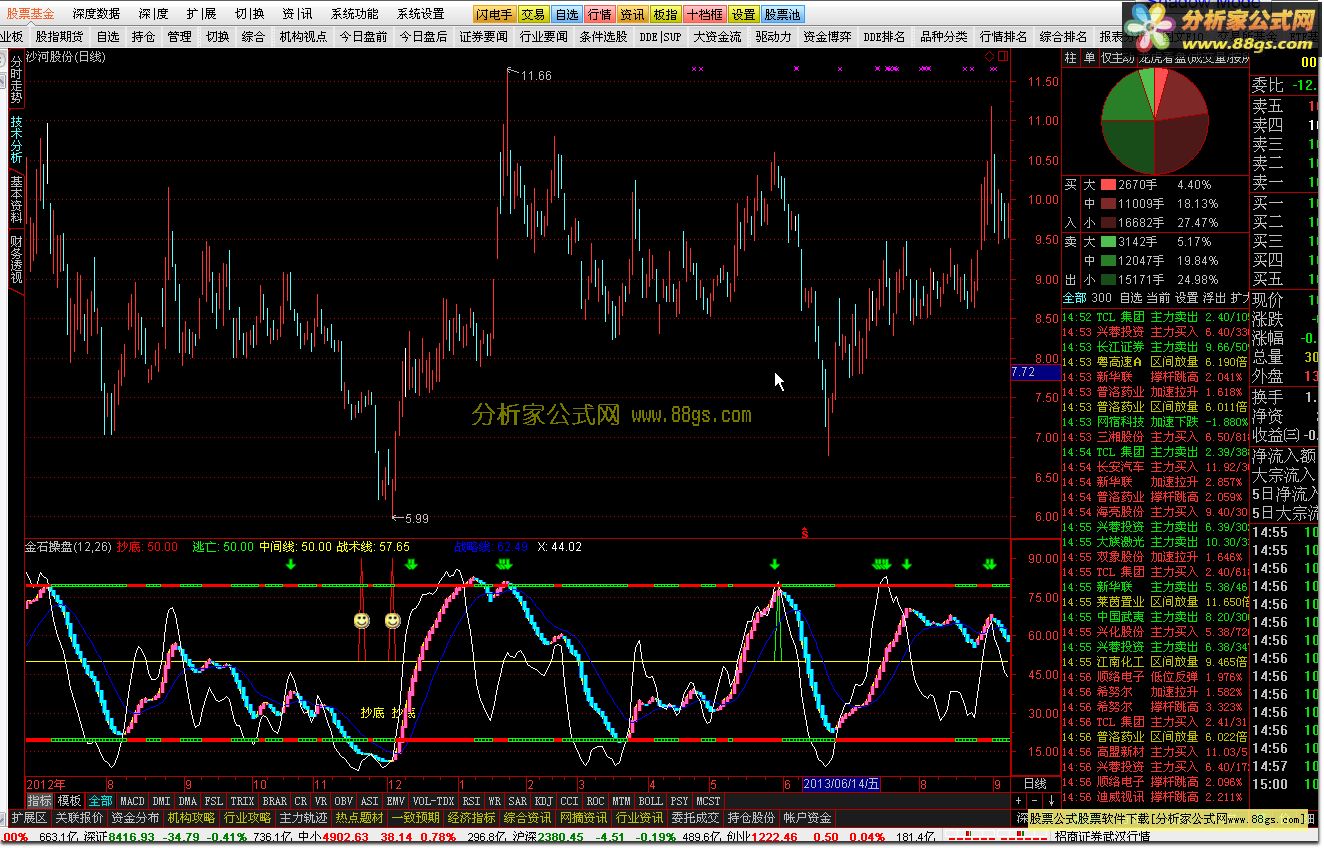This screenshot has height=848, width=1324.
Task: Click the diamond icon at chart top-right
Action: point(989,57)
